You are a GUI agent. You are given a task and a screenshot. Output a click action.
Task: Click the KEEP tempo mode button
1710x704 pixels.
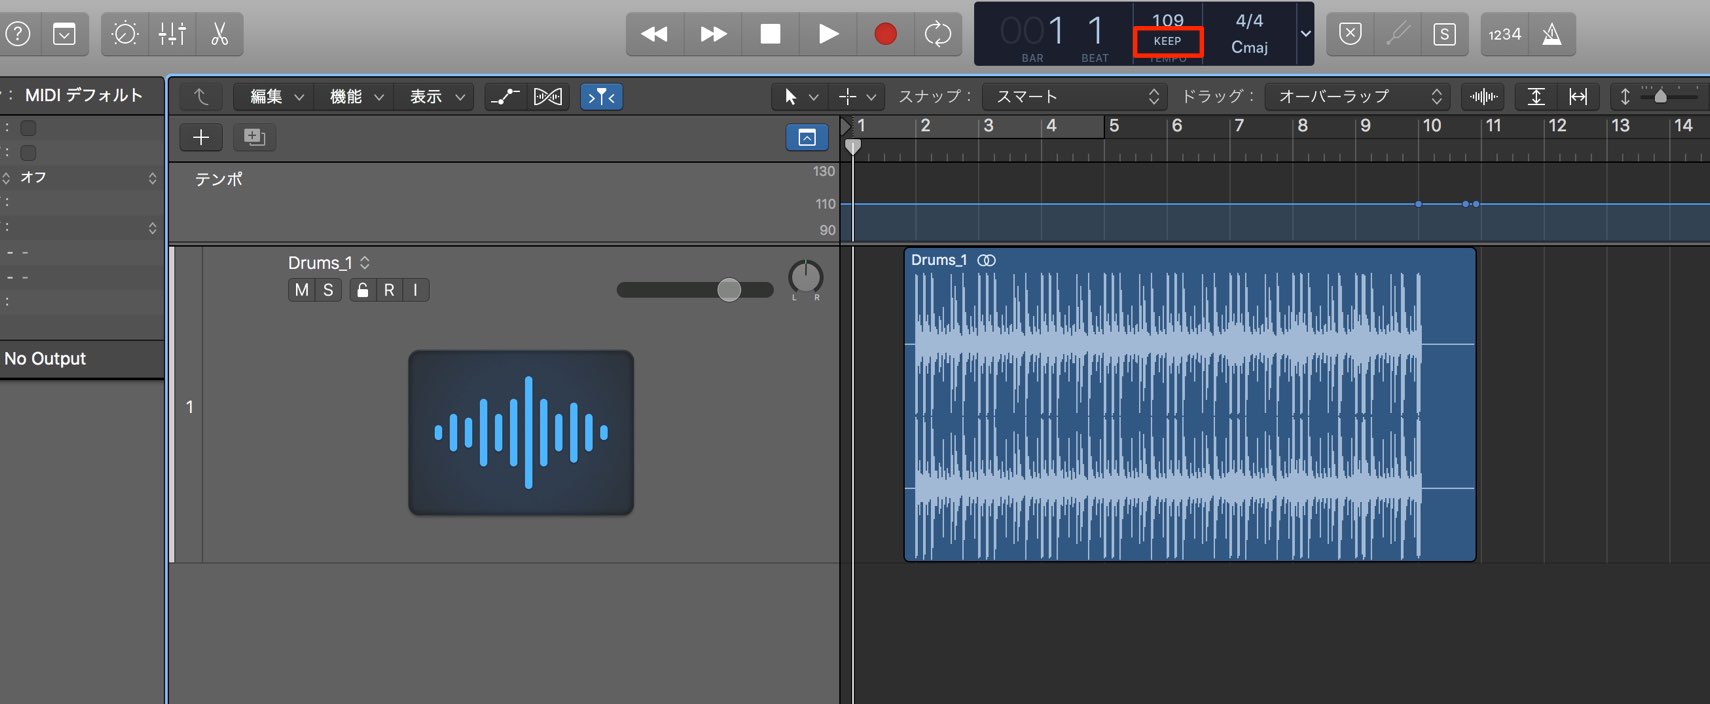1167,41
